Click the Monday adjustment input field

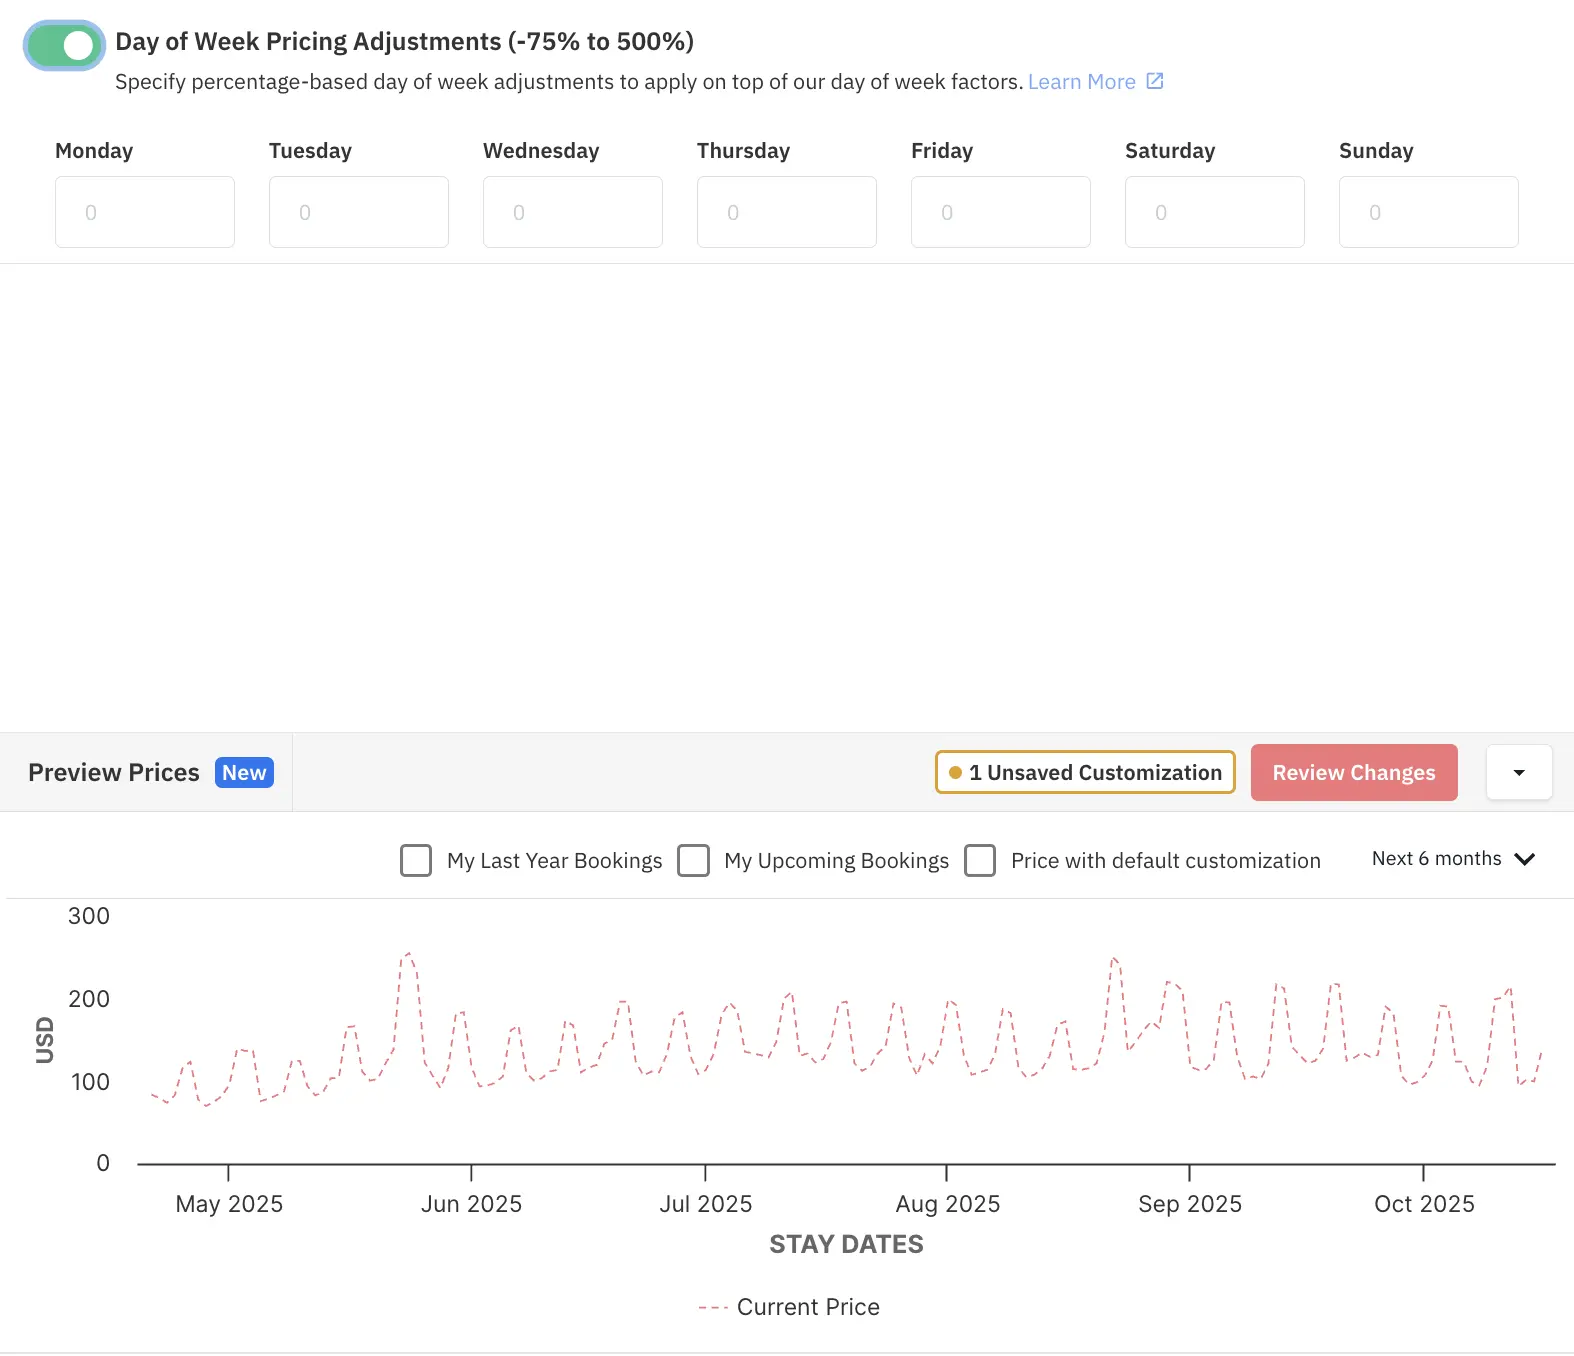point(145,212)
